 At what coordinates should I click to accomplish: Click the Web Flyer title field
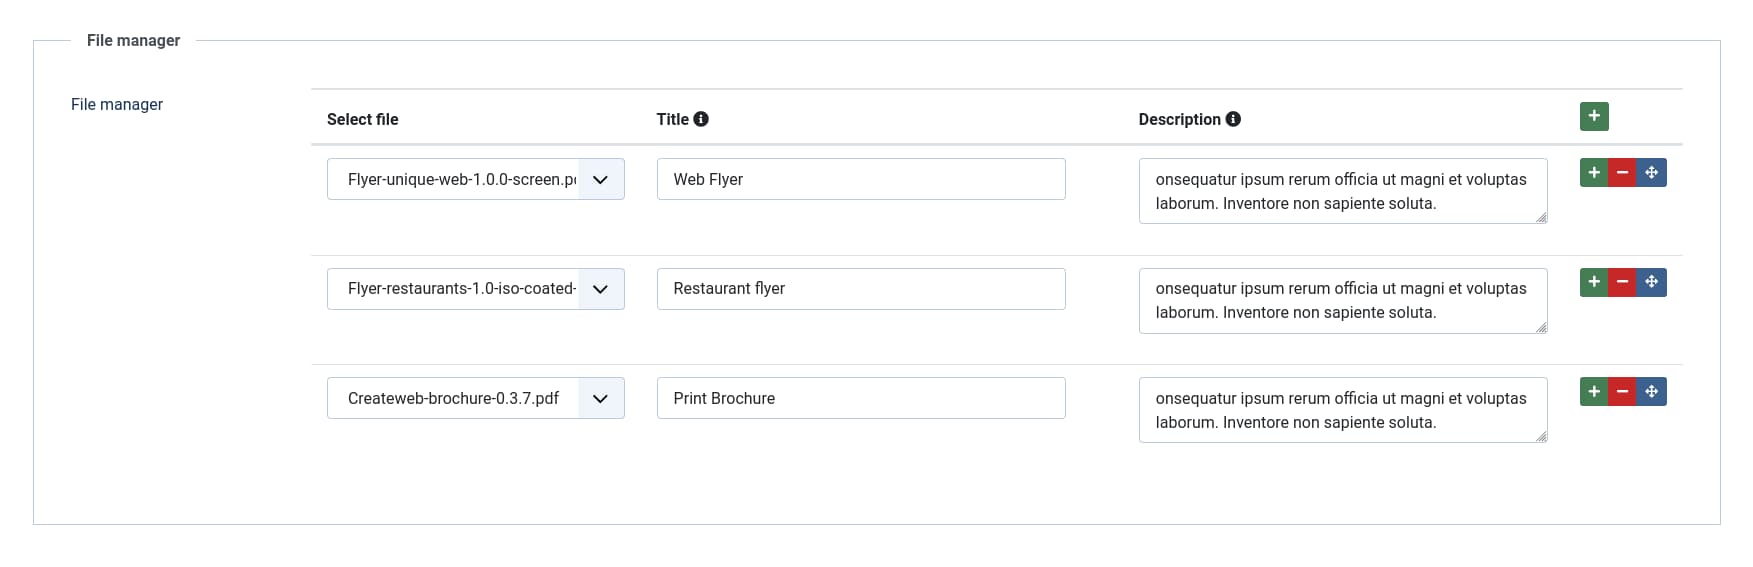tap(860, 179)
